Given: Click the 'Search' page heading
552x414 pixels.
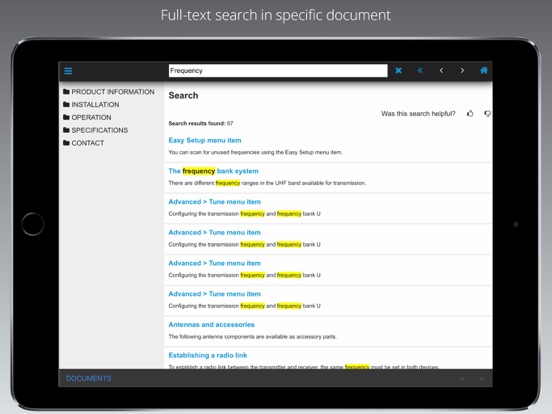Looking at the screenshot, I should click(183, 95).
